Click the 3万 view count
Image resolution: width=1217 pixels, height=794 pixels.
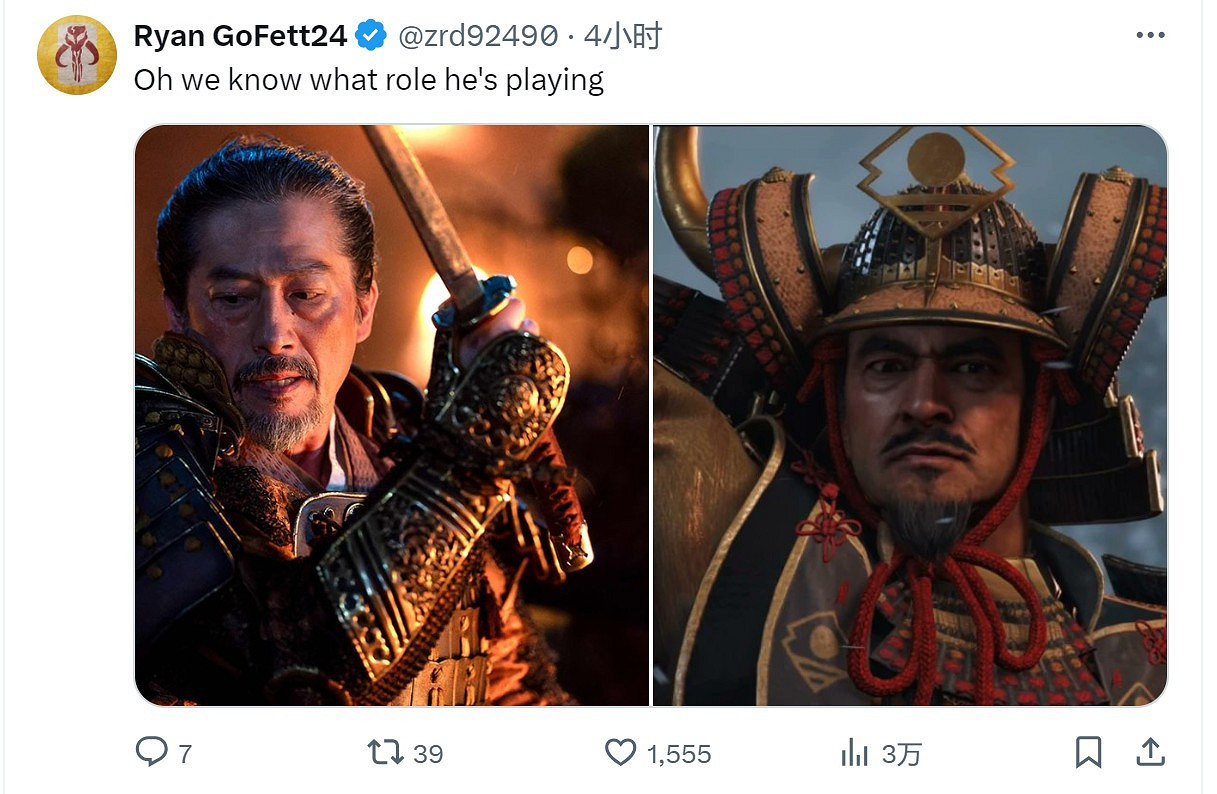(901, 754)
